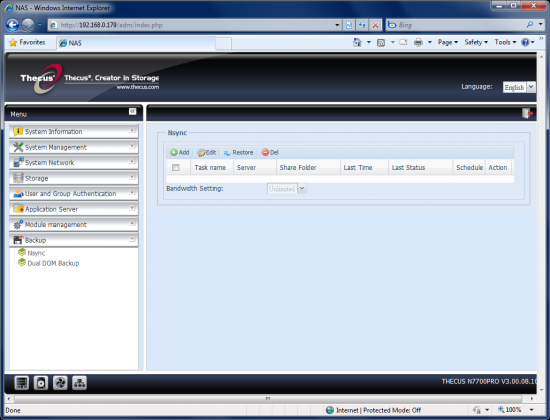This screenshot has width=550, height=420.
Task: Click the Schedule column header
Action: point(469,168)
